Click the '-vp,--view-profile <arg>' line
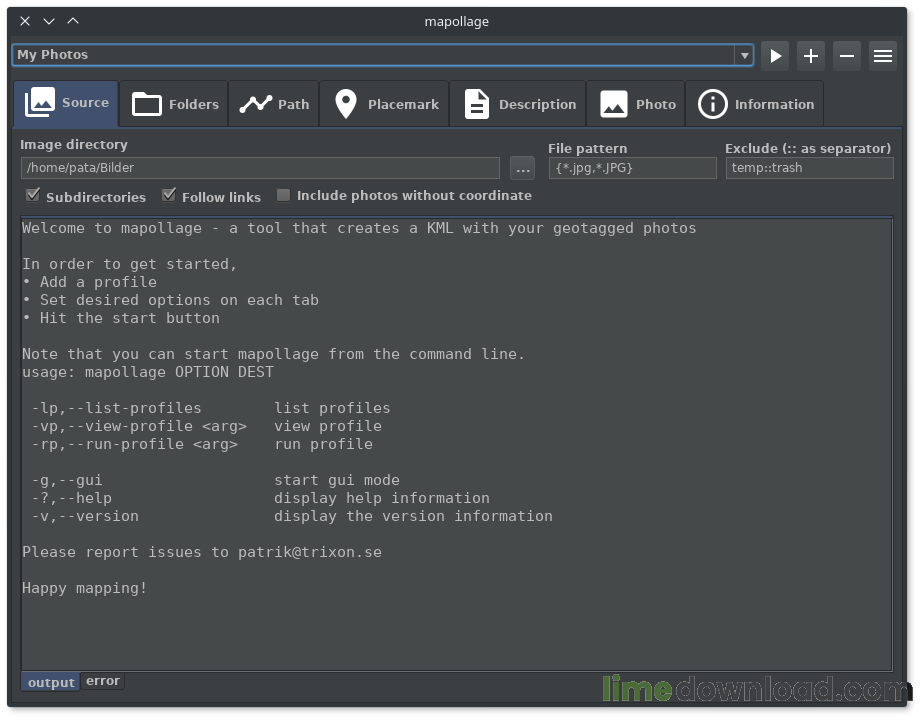This screenshot has height=720, width=920. pos(207,426)
